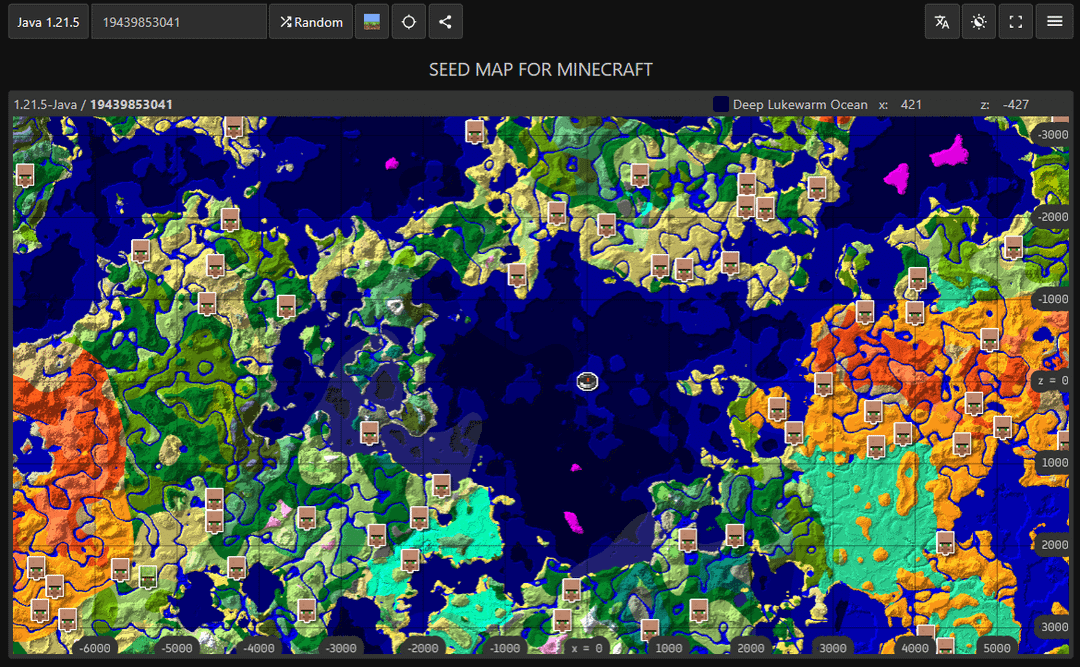
Task: Click the z coordinate value -427
Action: tap(1017, 104)
